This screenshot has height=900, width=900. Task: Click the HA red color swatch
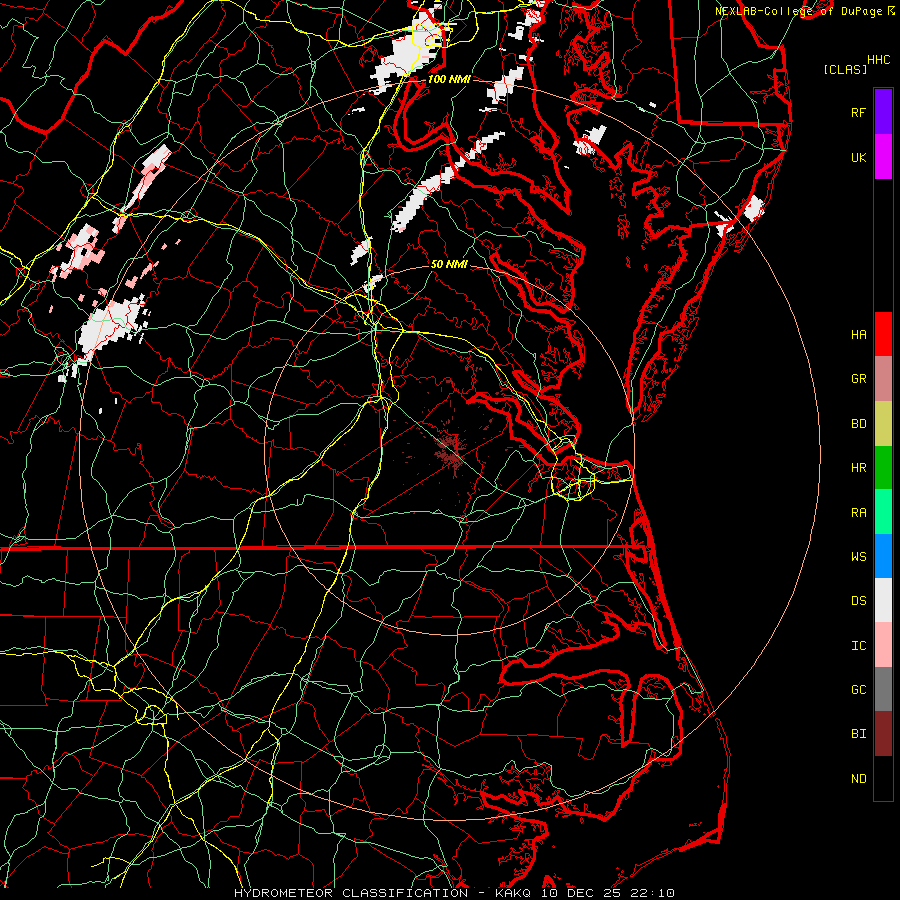pyautogui.click(x=883, y=334)
